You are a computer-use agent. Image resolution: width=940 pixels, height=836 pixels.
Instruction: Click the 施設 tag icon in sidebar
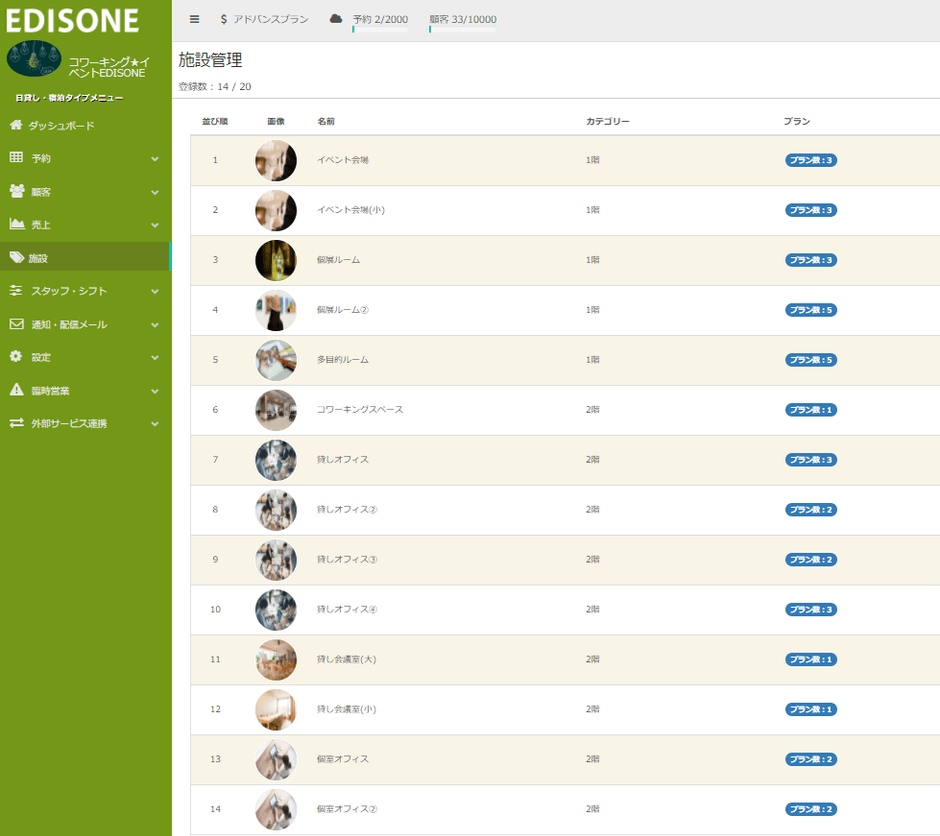16,257
